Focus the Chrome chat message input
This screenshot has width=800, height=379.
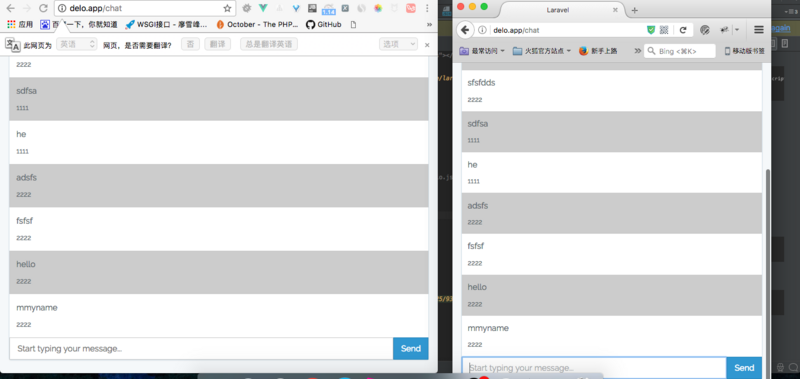[201, 349]
